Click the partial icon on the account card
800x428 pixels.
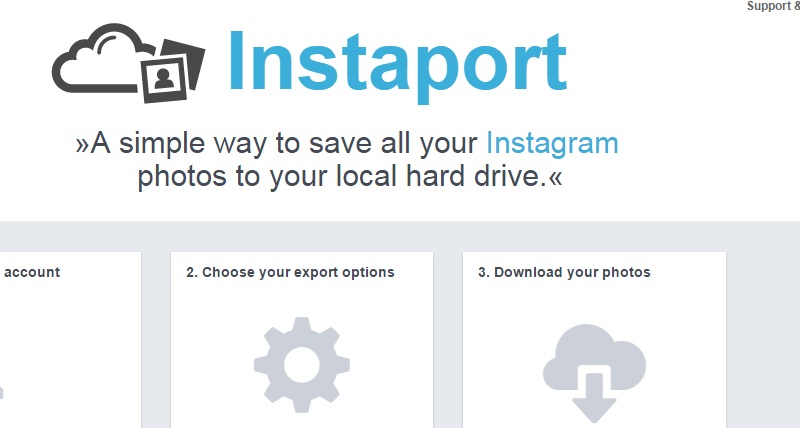pos(2,393)
